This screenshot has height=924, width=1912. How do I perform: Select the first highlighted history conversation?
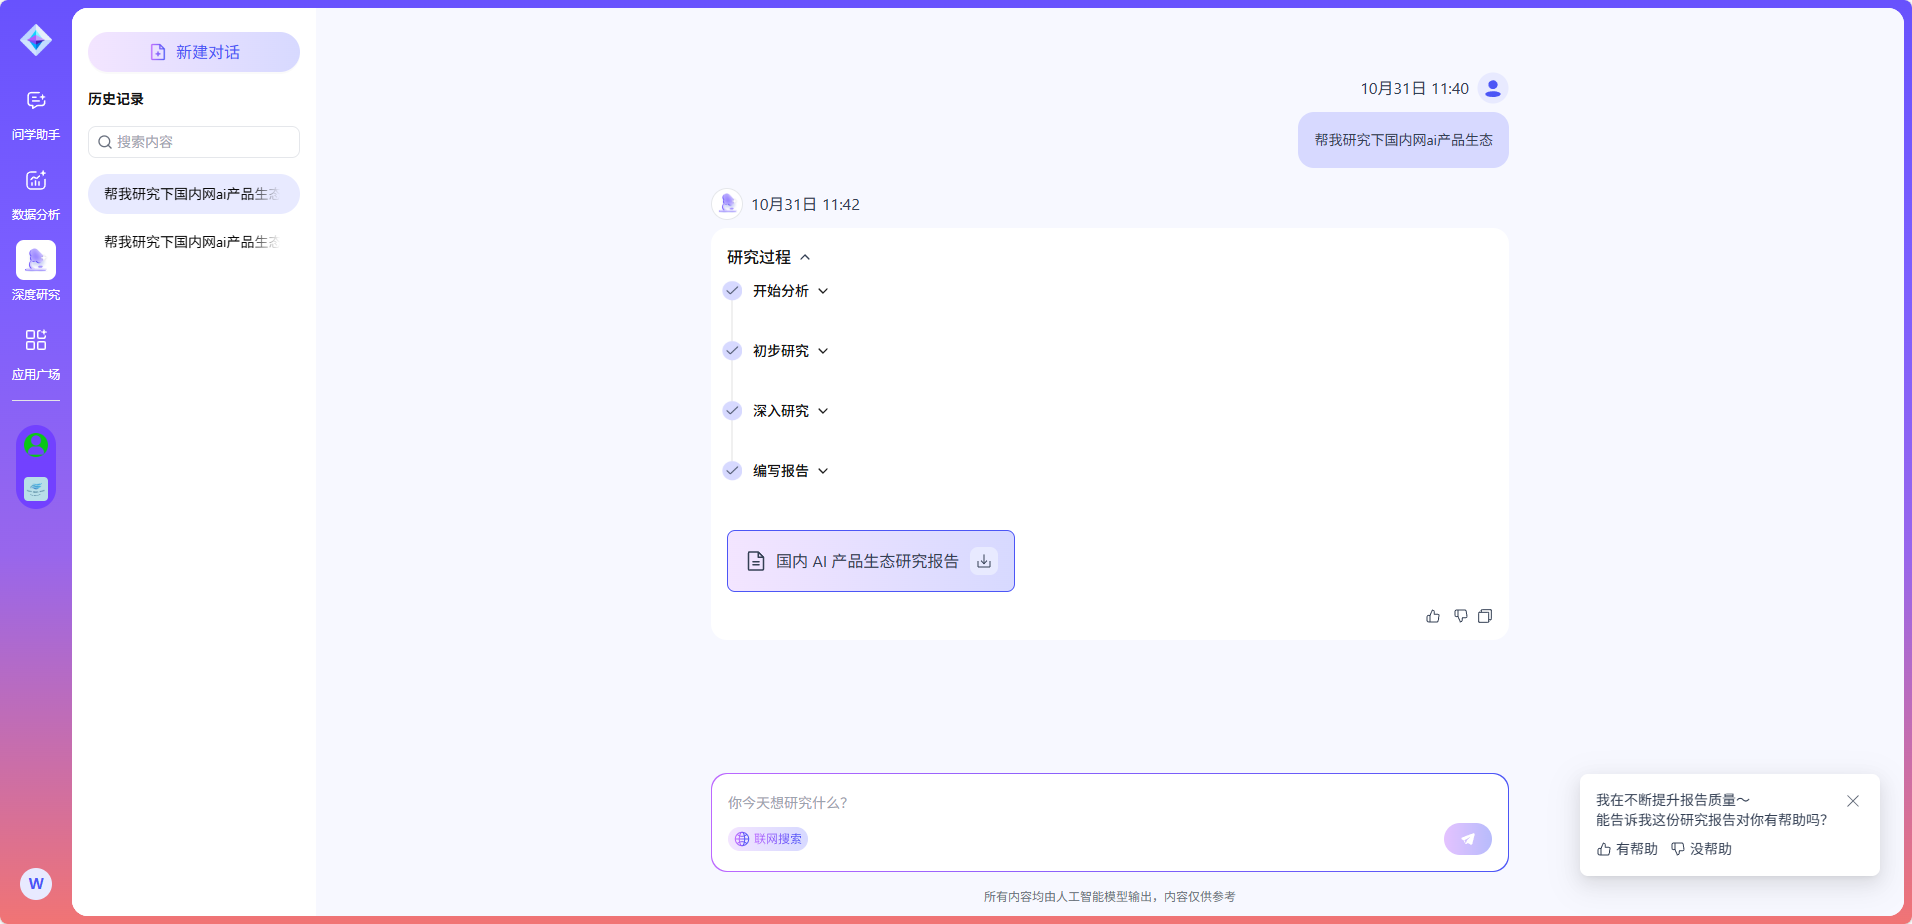[x=192, y=194]
